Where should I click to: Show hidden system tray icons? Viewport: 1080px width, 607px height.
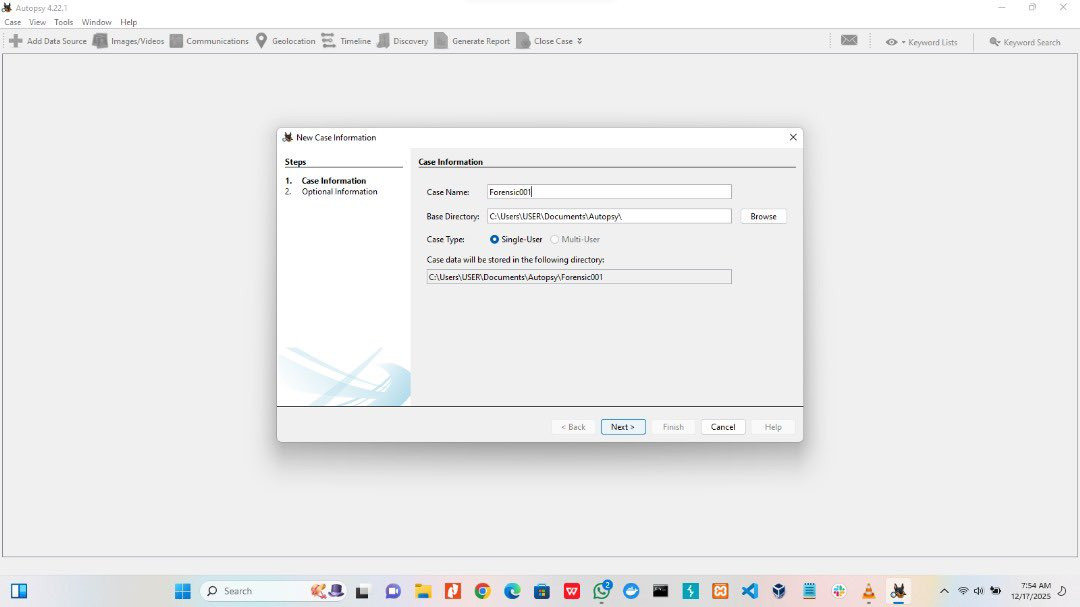pos(944,591)
